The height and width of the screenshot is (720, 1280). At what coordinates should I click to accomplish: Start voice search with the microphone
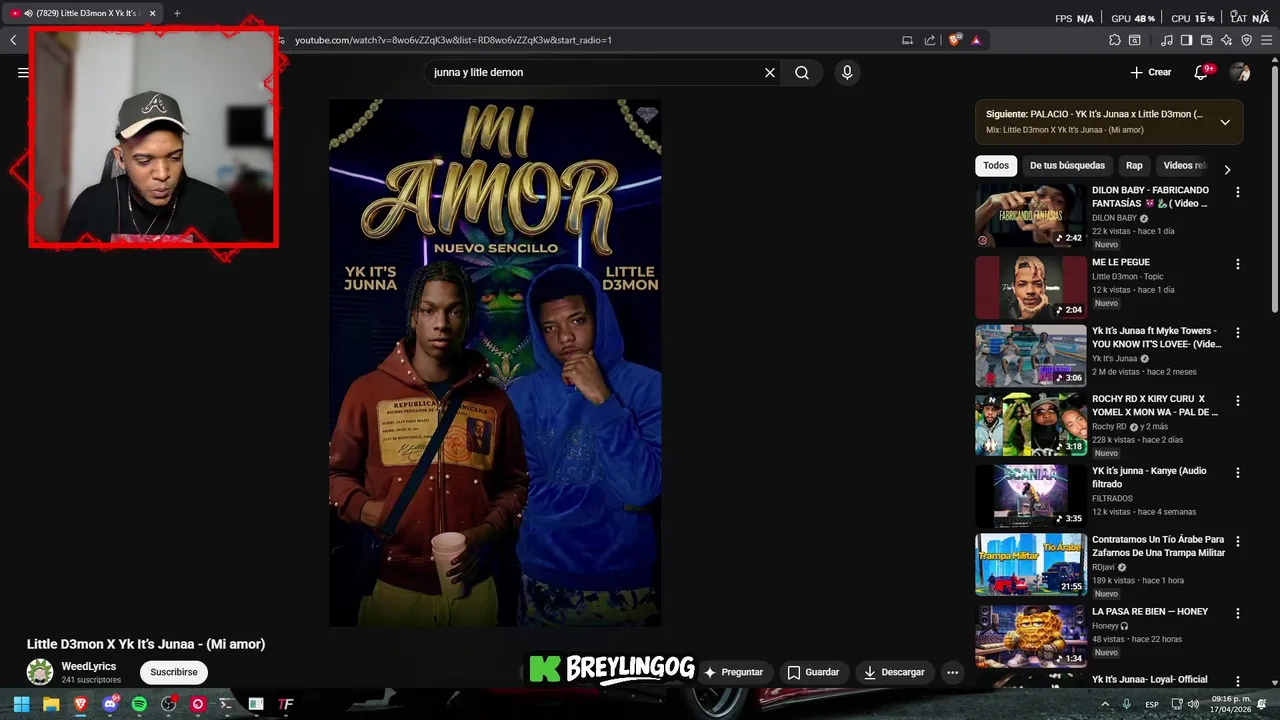(x=847, y=72)
